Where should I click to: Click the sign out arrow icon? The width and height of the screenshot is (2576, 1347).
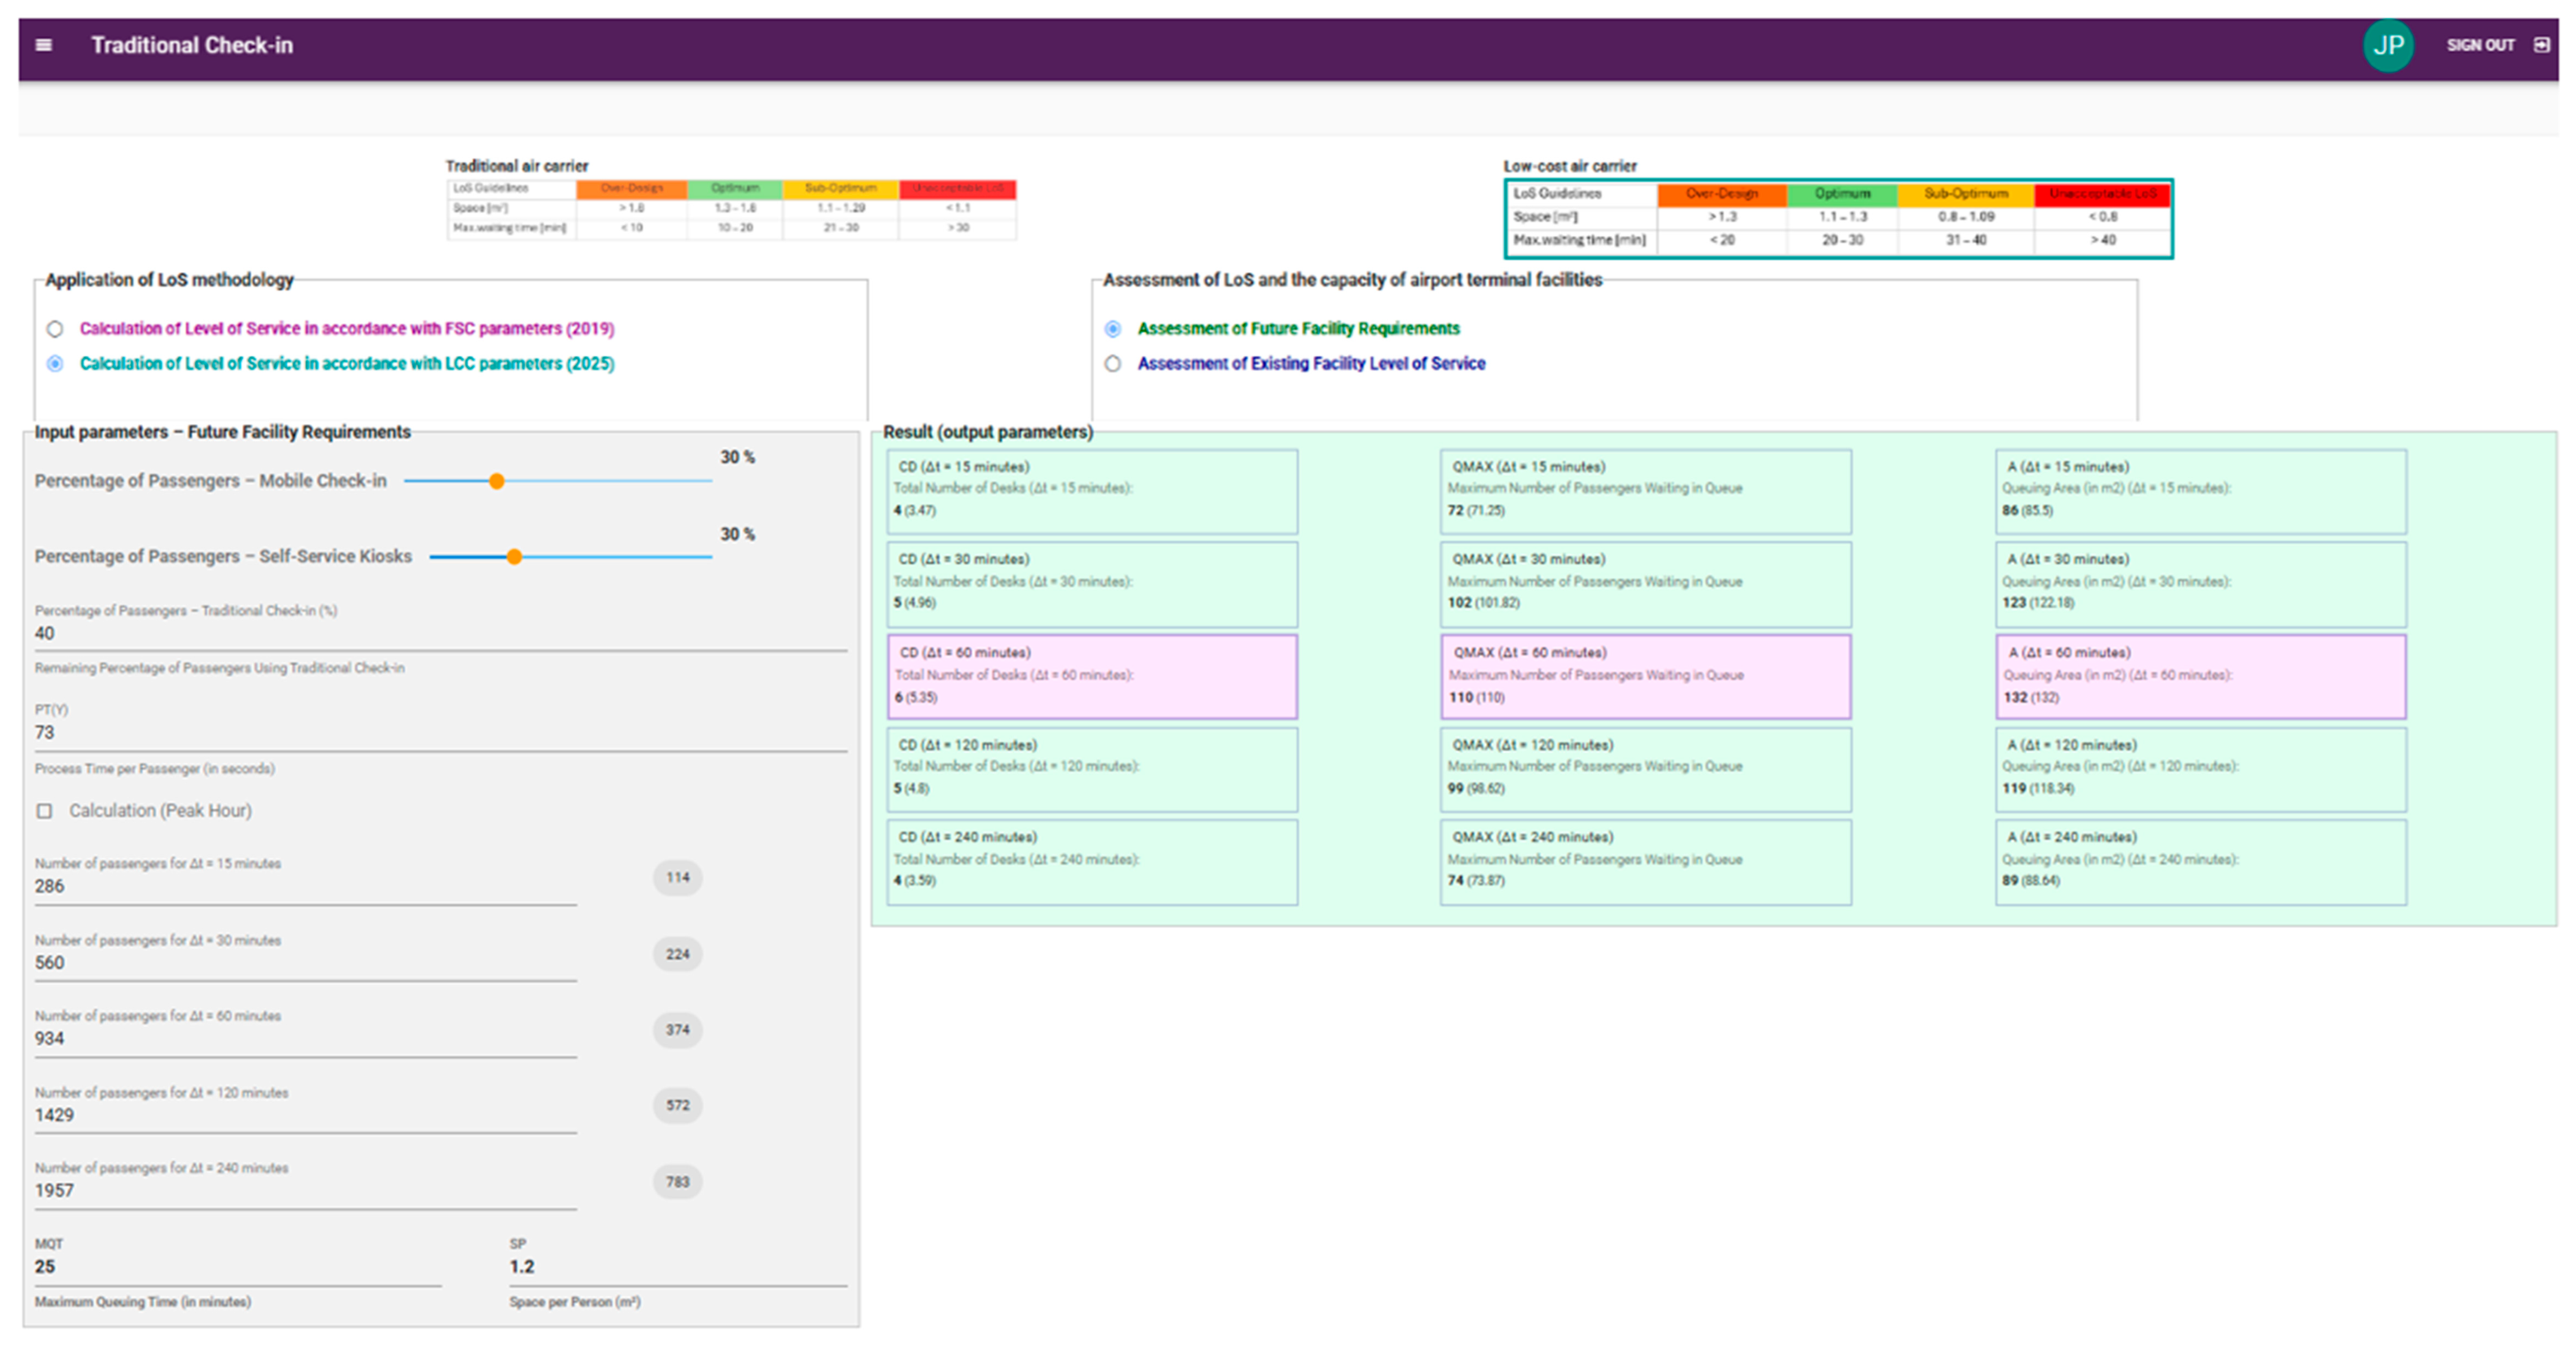[2541, 45]
